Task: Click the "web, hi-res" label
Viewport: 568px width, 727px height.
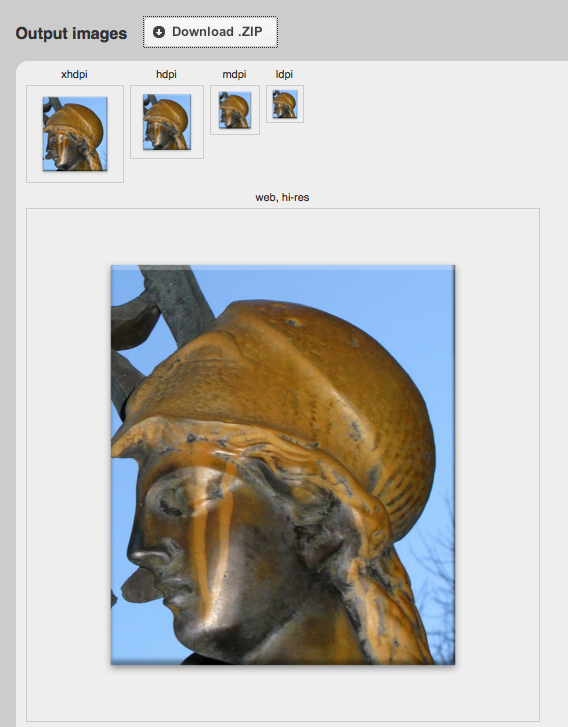Action: (282, 197)
